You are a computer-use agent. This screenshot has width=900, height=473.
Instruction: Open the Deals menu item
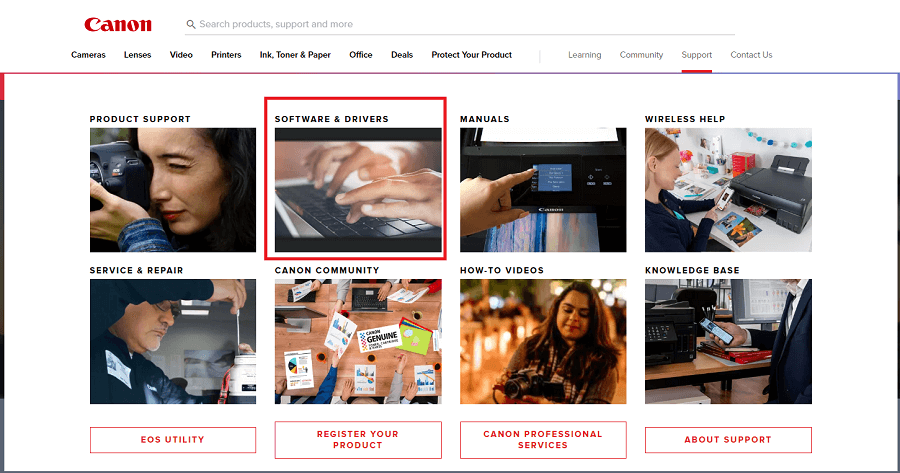[x=402, y=55]
